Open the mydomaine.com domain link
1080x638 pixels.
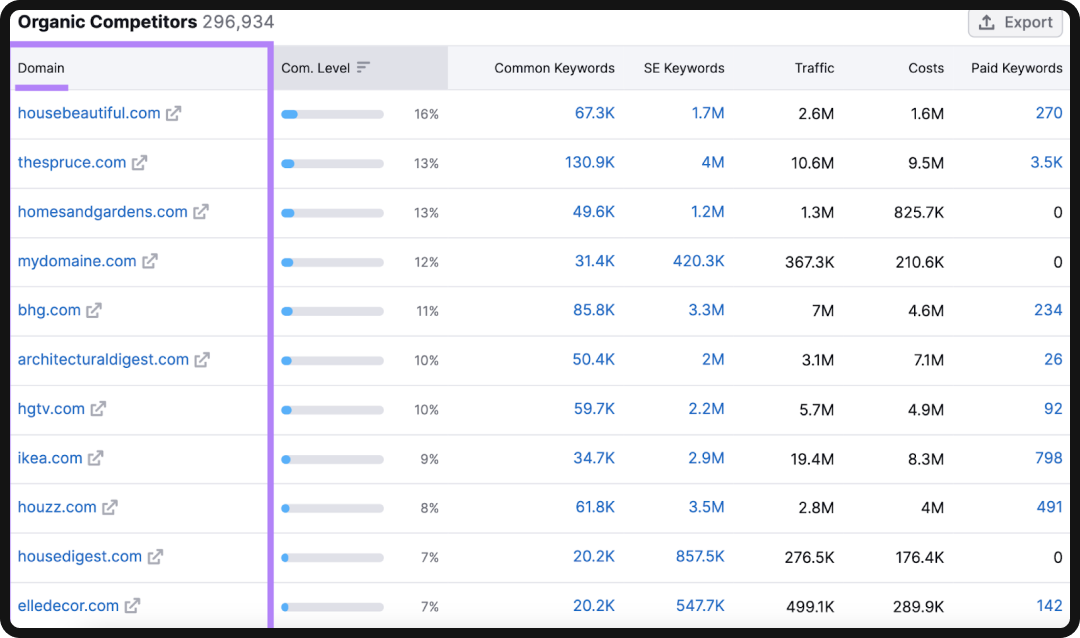[78, 261]
